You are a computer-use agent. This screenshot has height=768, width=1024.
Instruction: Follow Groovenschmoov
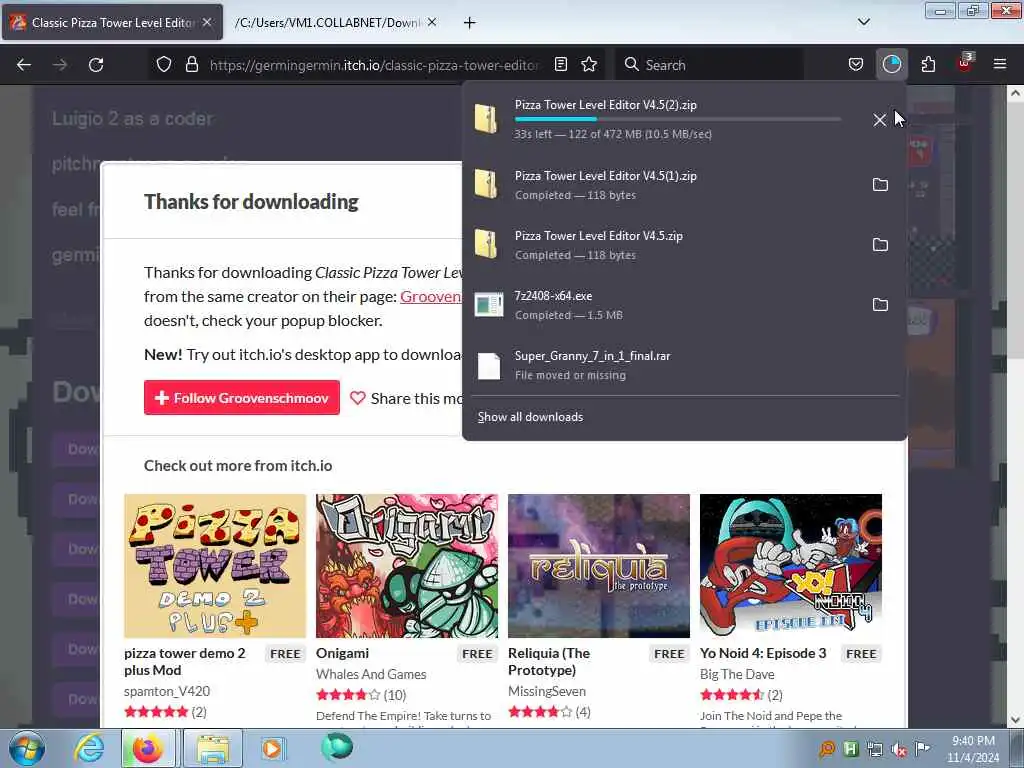[x=242, y=398]
